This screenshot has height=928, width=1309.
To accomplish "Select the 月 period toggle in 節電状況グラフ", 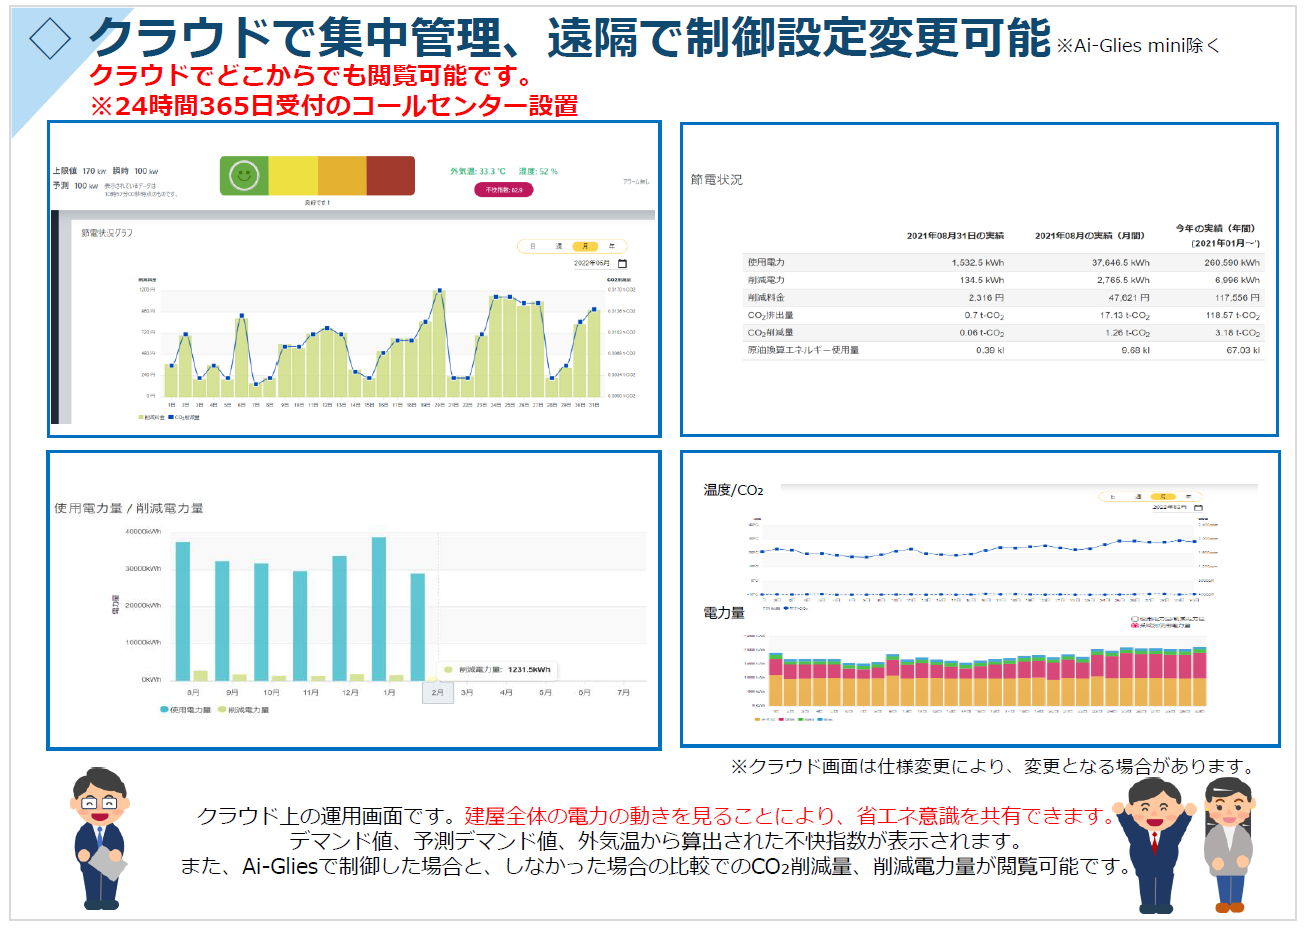I will click(585, 246).
